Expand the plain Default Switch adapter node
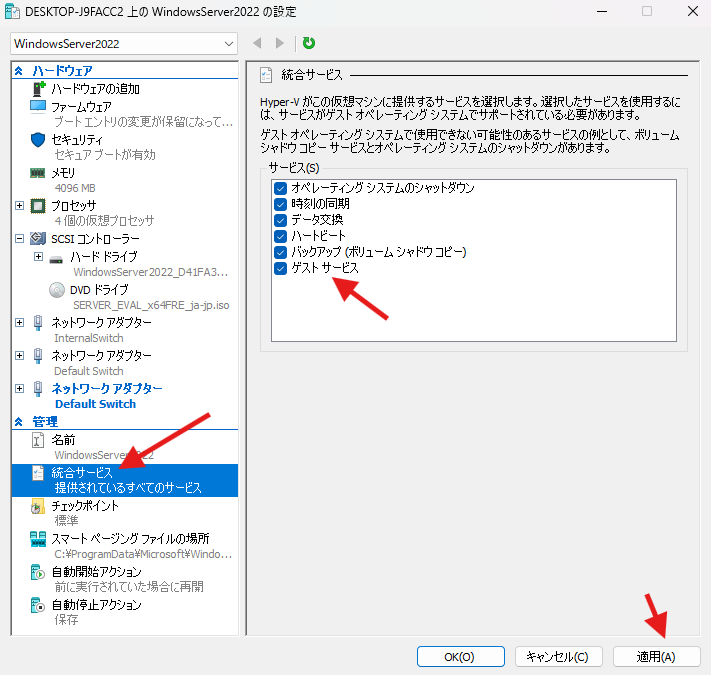Viewport: 711px width, 675px height. tap(19, 355)
